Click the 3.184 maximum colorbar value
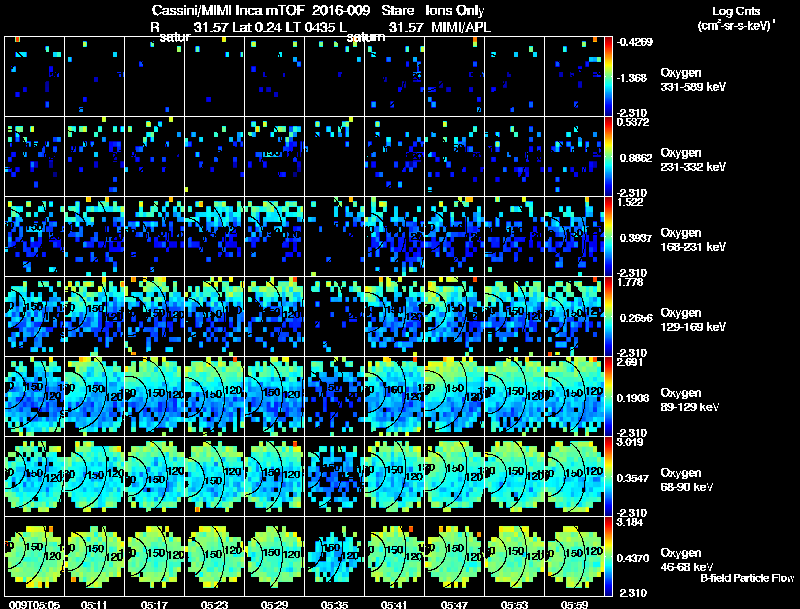800x609 pixels. pos(630,522)
